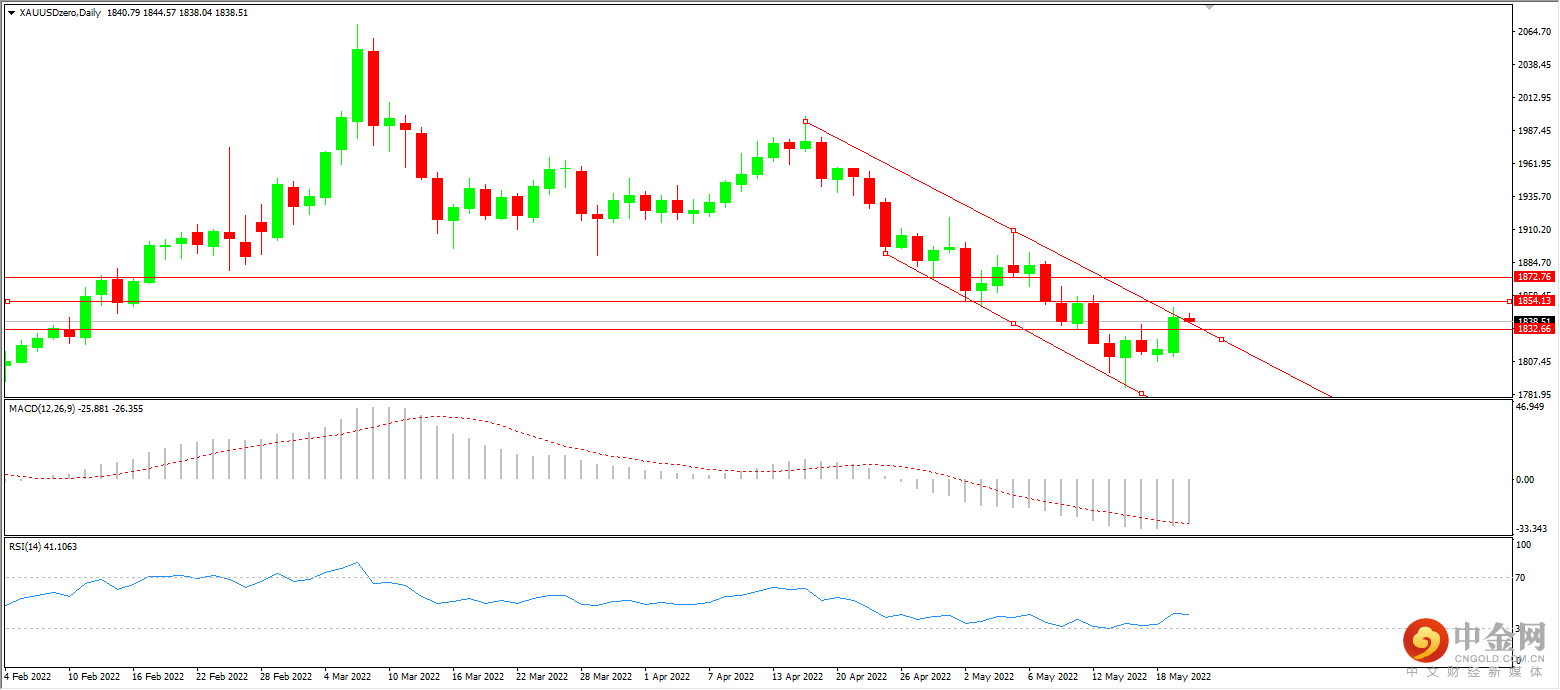Click the 28 Feb 2022 date label
Screen dimensions: 1560x690
click(288, 677)
